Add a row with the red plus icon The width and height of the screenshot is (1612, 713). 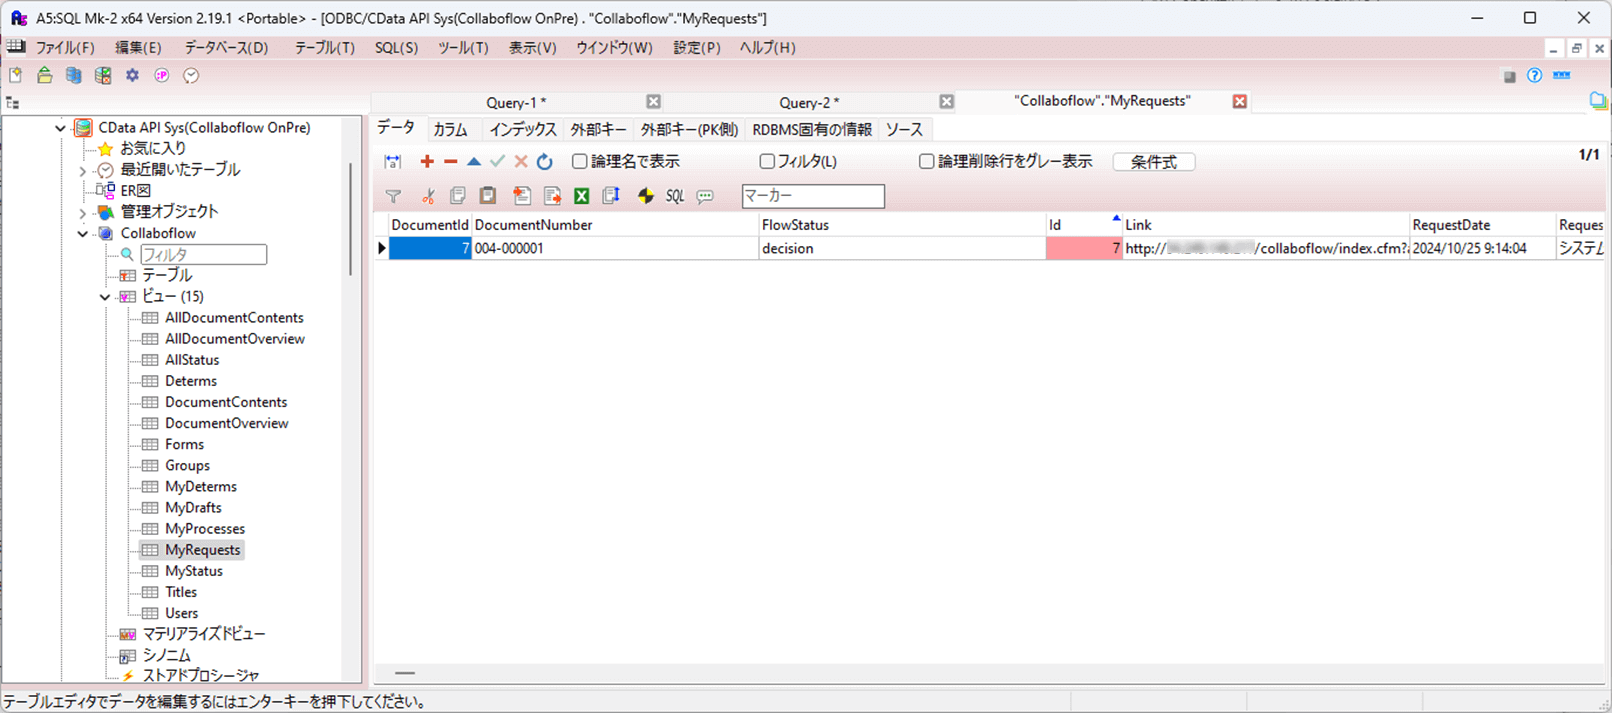point(427,161)
